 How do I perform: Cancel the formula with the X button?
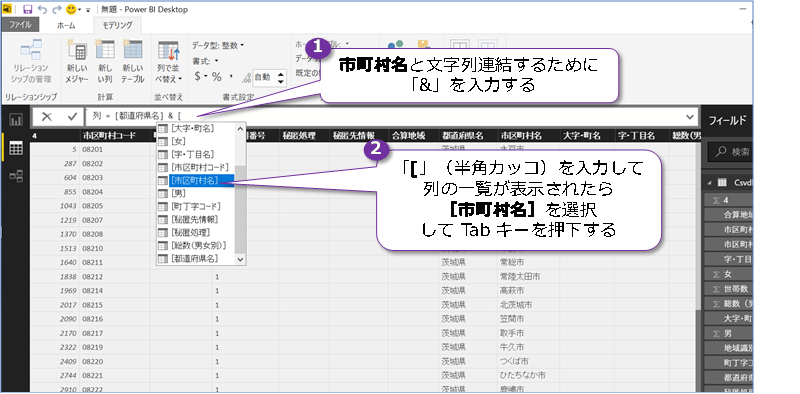pyautogui.click(x=46, y=117)
